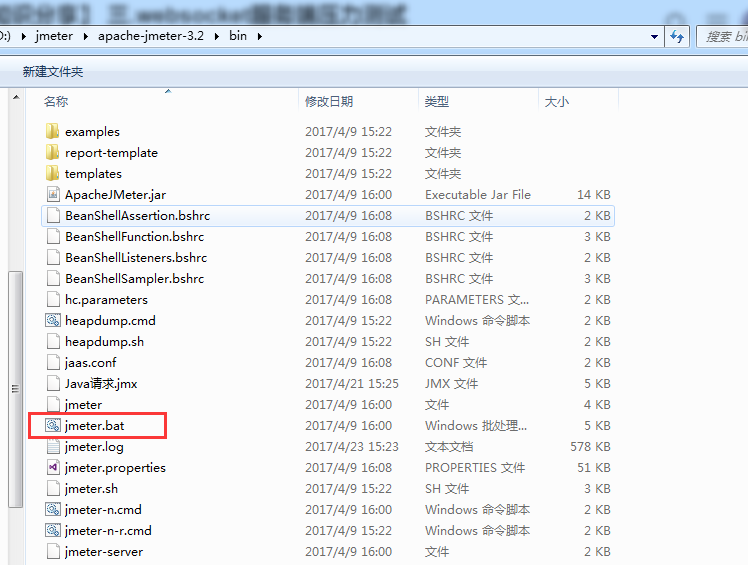The width and height of the screenshot is (748, 565).
Task: Expand the address bar history dropdown
Action: (x=654, y=37)
